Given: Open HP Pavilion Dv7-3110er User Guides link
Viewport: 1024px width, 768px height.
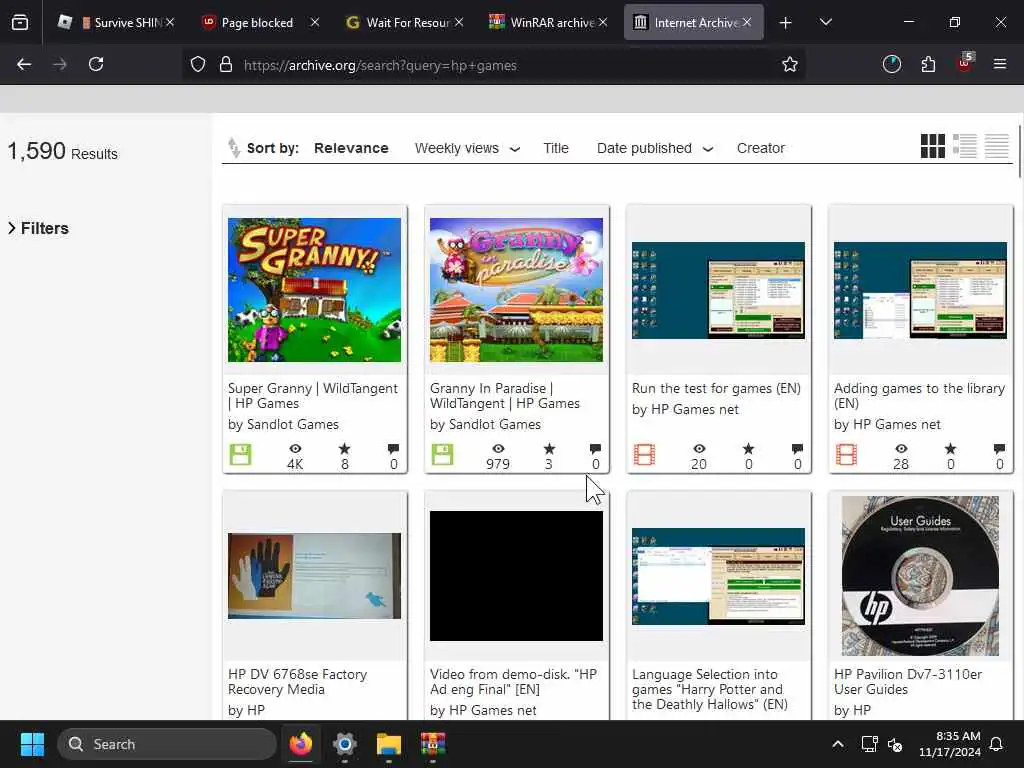Looking at the screenshot, I should (908, 682).
